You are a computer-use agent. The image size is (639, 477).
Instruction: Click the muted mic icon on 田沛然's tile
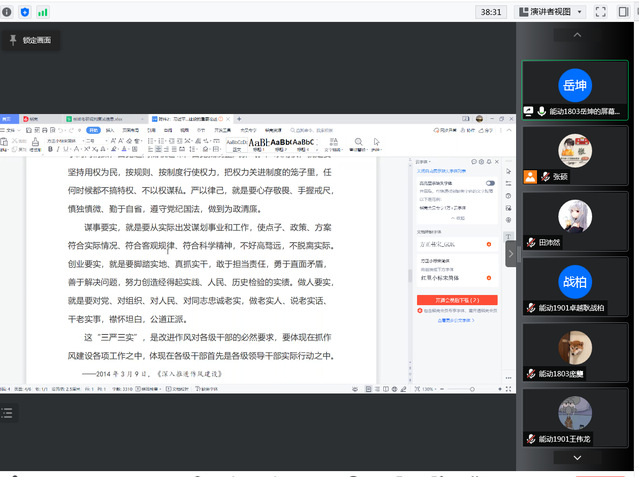tap(530, 242)
